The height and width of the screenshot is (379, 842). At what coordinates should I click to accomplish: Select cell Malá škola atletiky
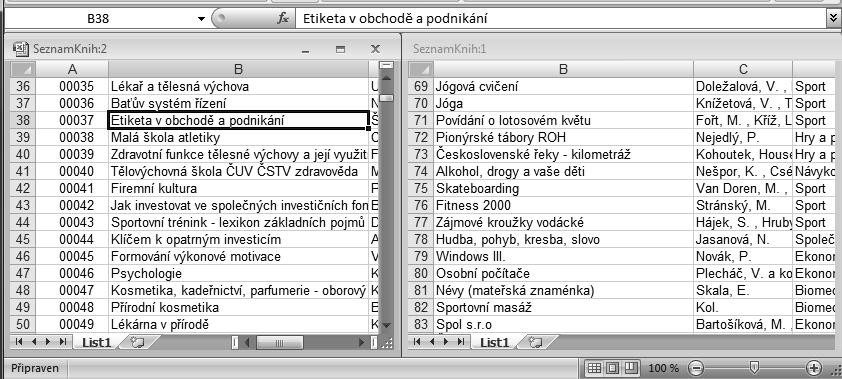pyautogui.click(x=238, y=137)
